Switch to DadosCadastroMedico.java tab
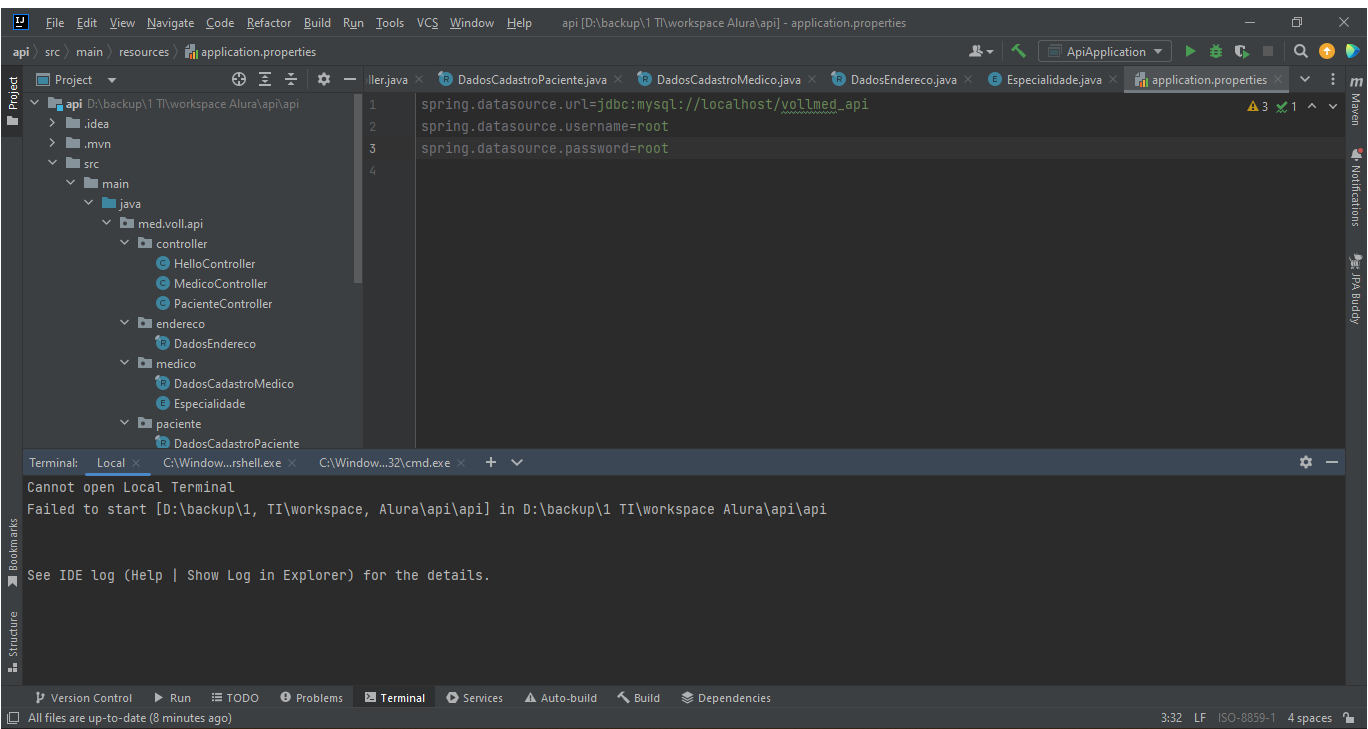This screenshot has width=1368, height=729. (728, 79)
